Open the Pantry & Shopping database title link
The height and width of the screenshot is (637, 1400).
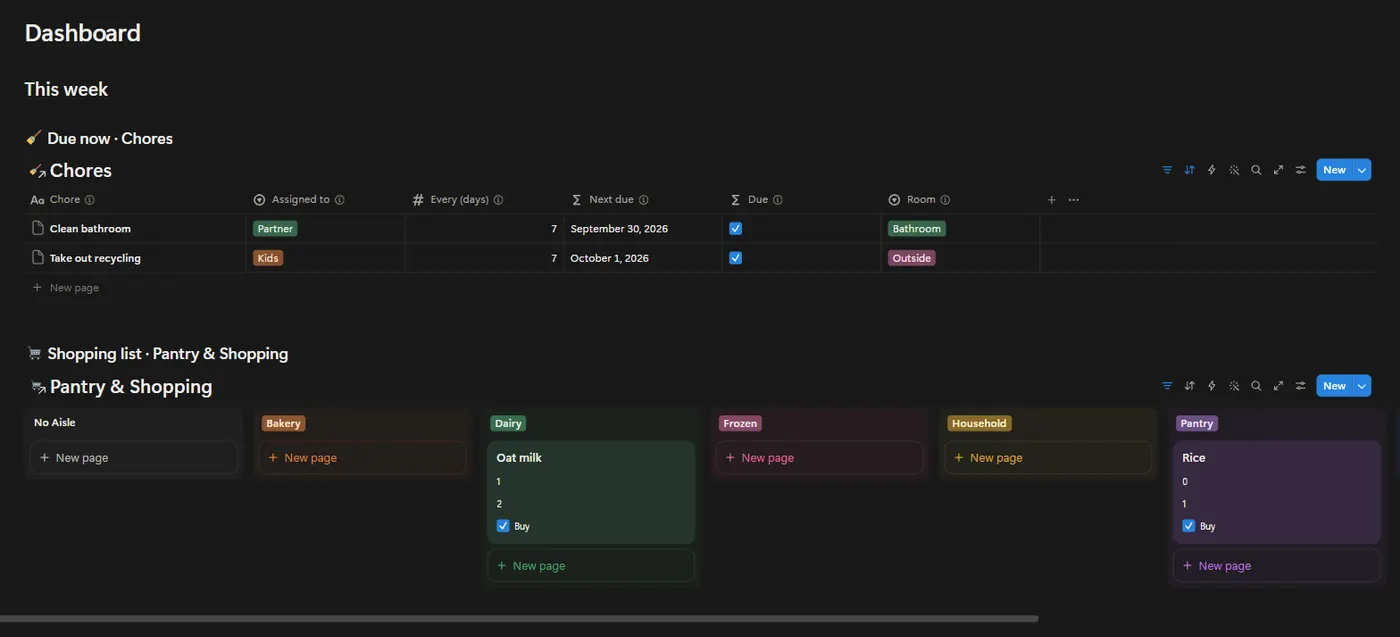[131, 387]
